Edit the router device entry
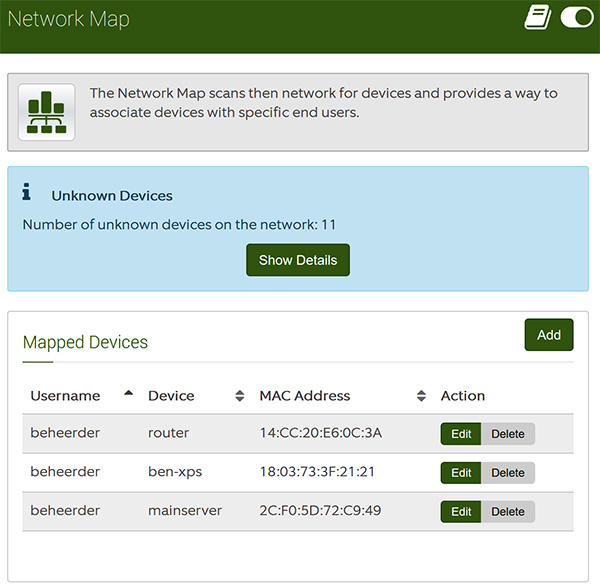The width and height of the screenshot is (600, 588). tap(461, 434)
